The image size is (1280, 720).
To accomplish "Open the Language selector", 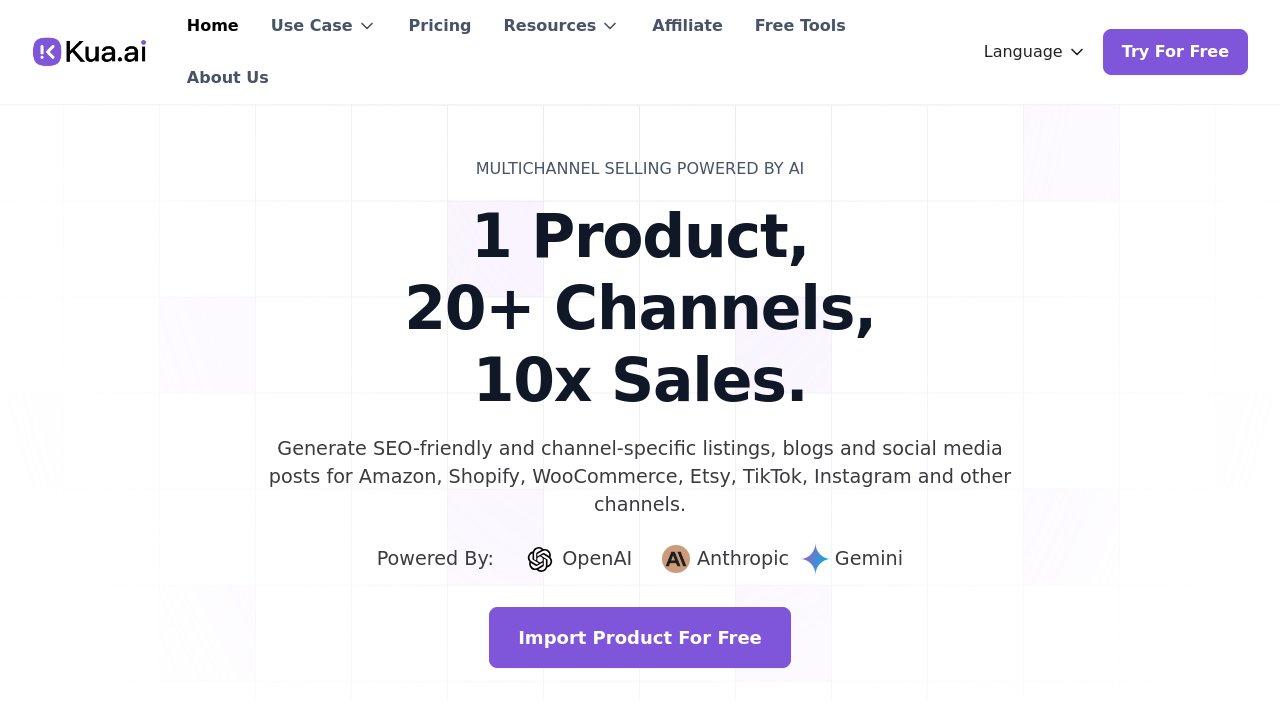I will pyautogui.click(x=1023, y=52).
